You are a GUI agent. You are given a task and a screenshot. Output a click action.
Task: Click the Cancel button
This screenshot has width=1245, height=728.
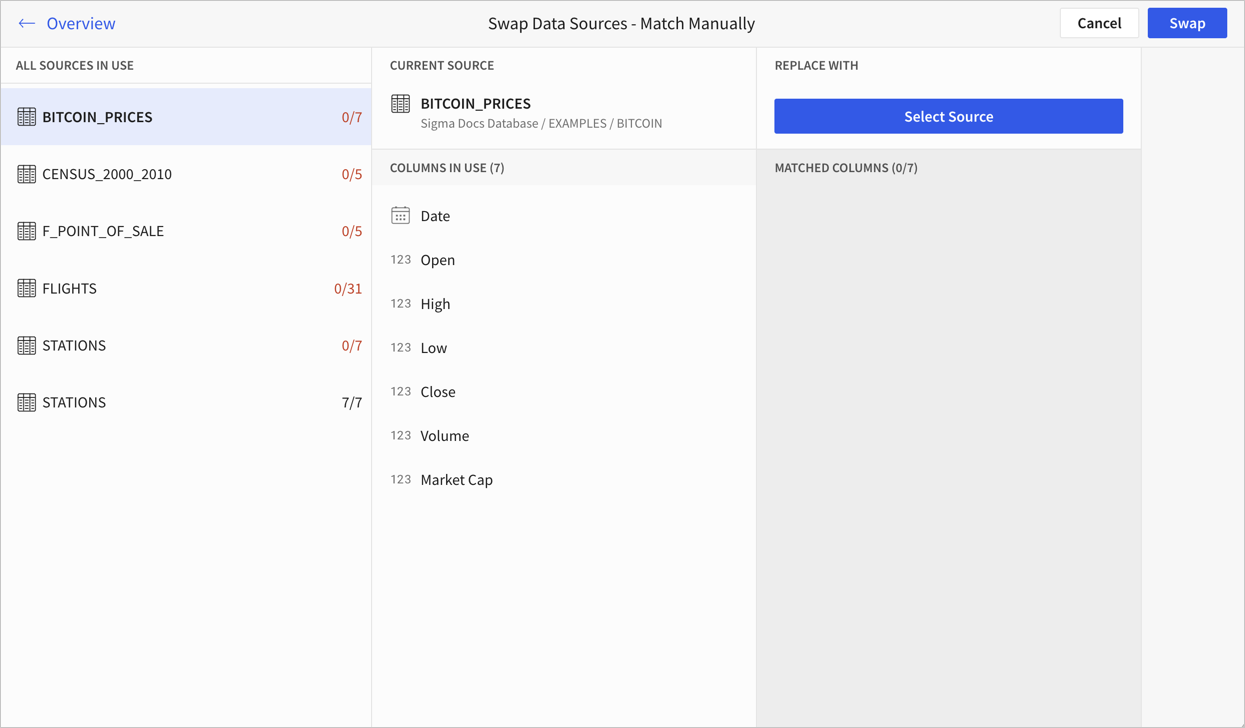click(x=1099, y=23)
